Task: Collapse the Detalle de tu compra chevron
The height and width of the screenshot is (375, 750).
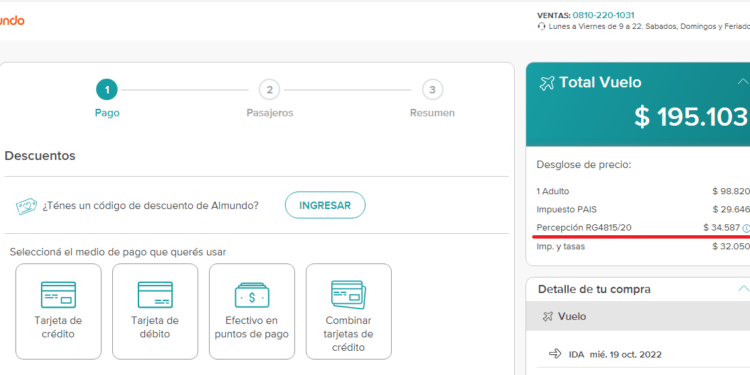Action: coord(743,288)
